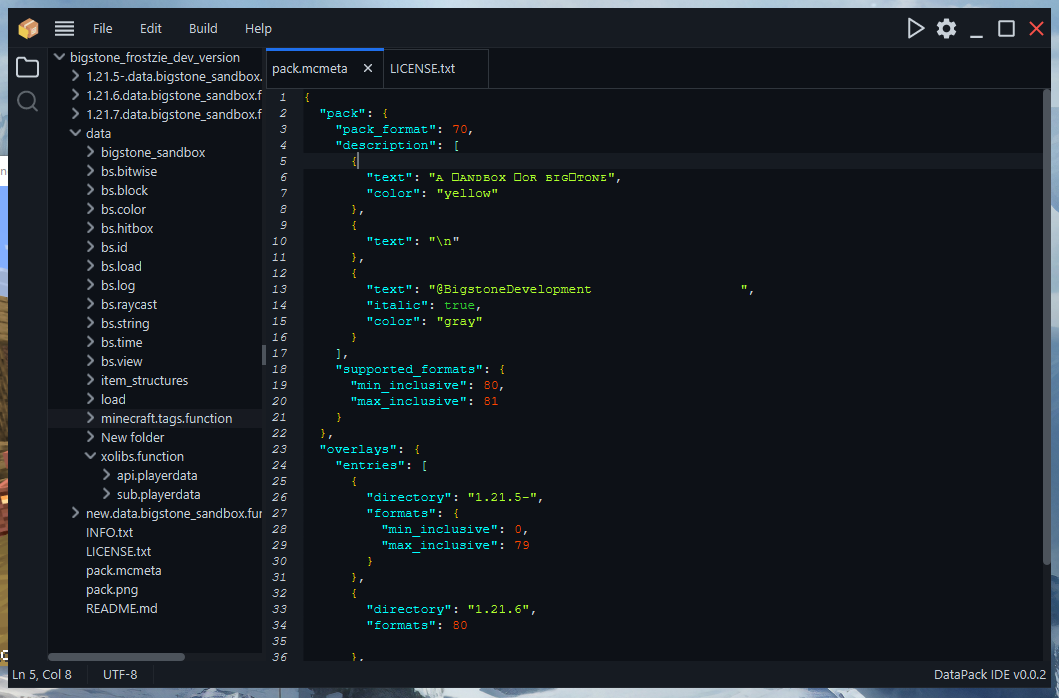1059x698 pixels.
Task: Maximize the DataPack IDE window
Action: 1006,28
